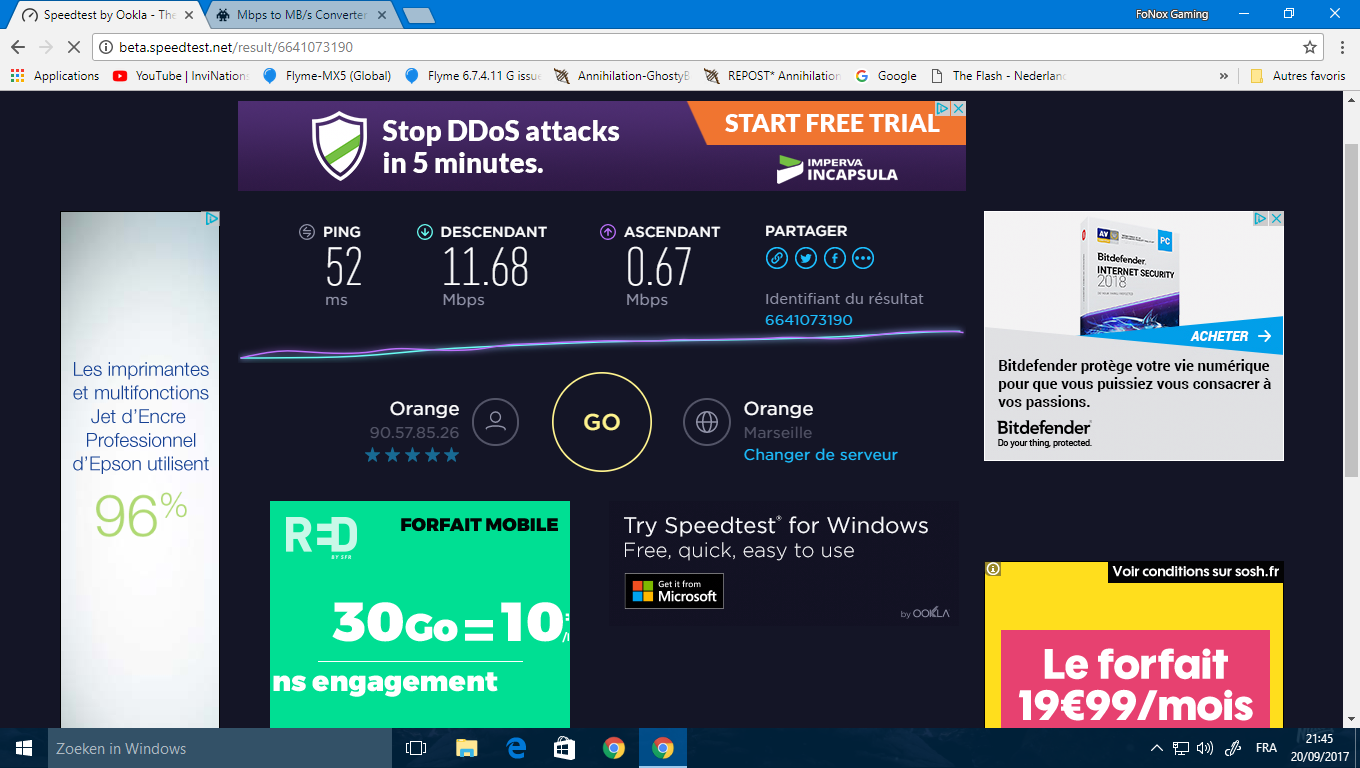Close the Speedtest by Ookla tab
1360x768 pixels.
(x=188, y=15)
